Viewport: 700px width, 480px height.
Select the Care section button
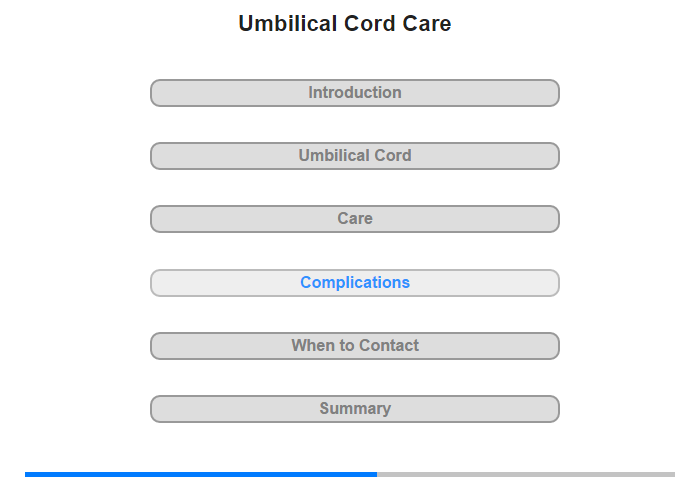coord(355,219)
